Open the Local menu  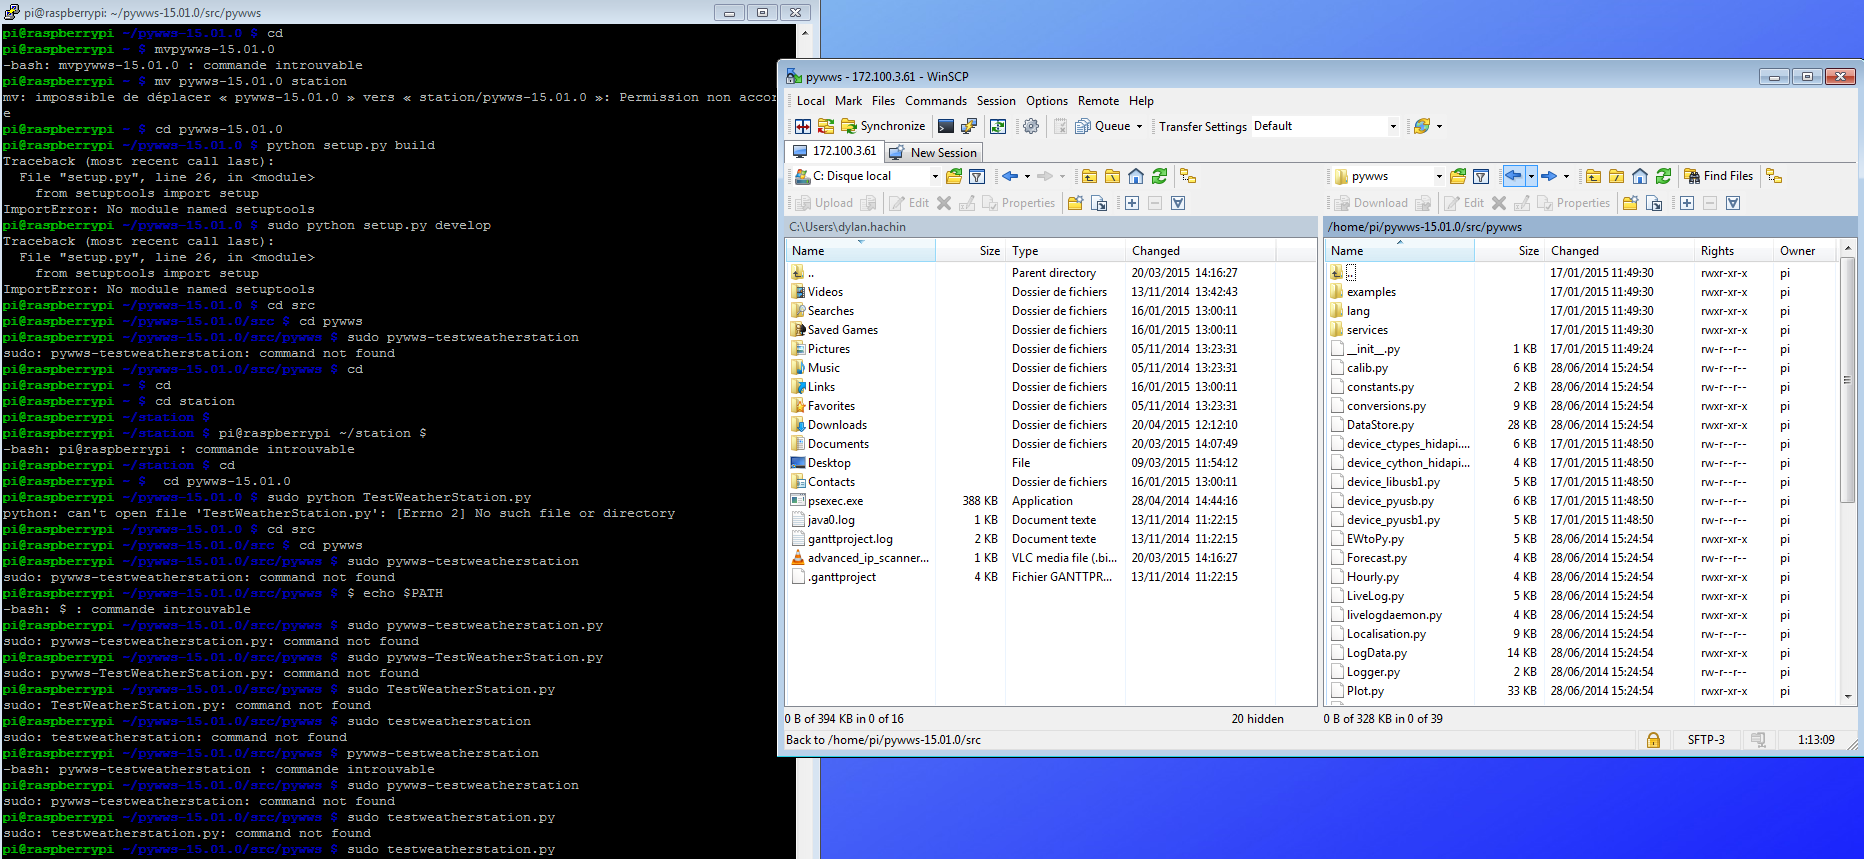(811, 101)
